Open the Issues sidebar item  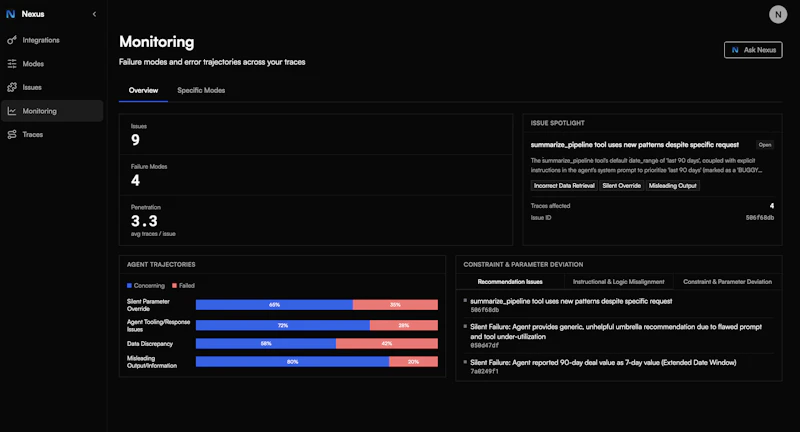click(x=52, y=87)
